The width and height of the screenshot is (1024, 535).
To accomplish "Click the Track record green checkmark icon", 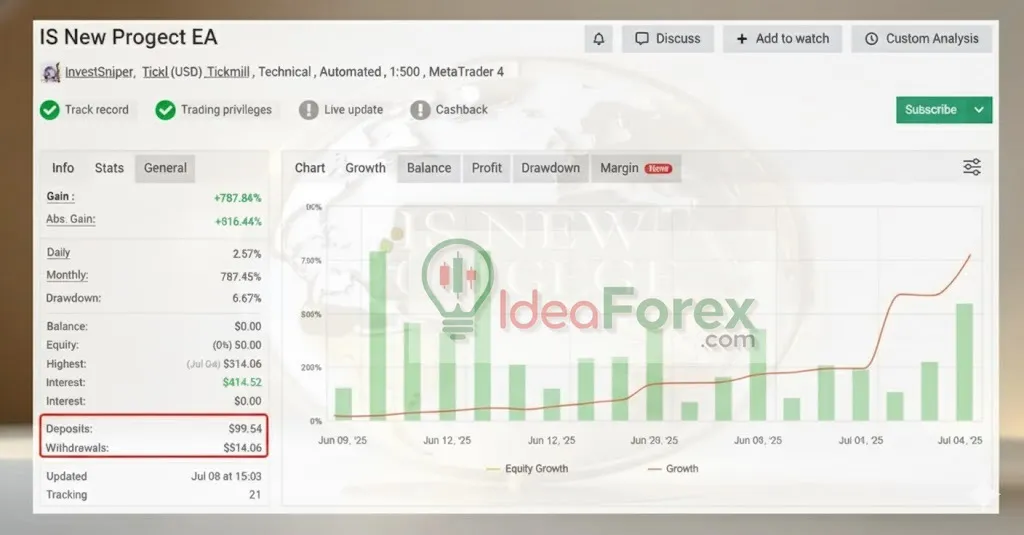I will 50,110.
